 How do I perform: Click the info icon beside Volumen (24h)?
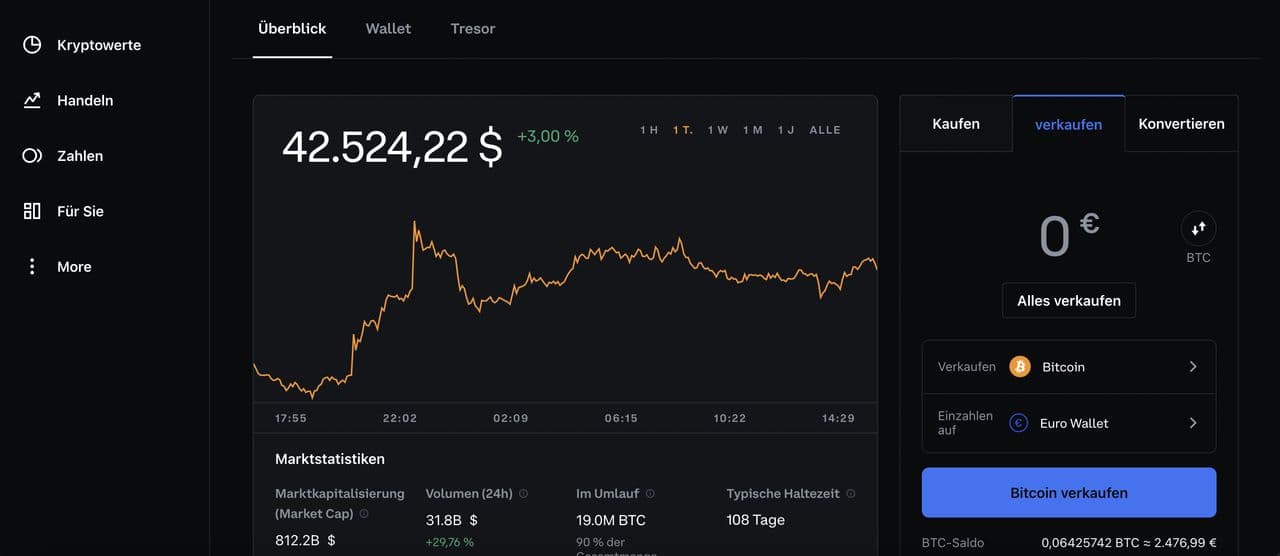point(523,493)
